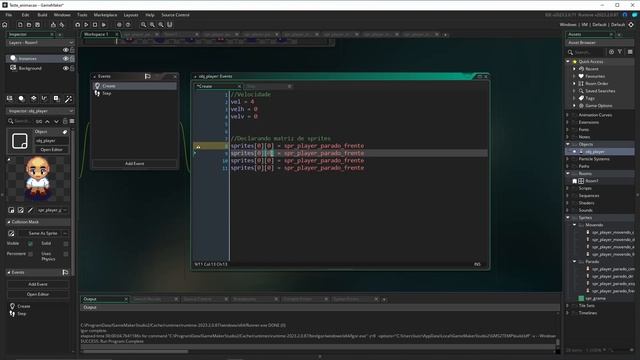Screen dimensions: 640x360
Task: Collapse the Rooms folder
Action: (x=568, y=173)
